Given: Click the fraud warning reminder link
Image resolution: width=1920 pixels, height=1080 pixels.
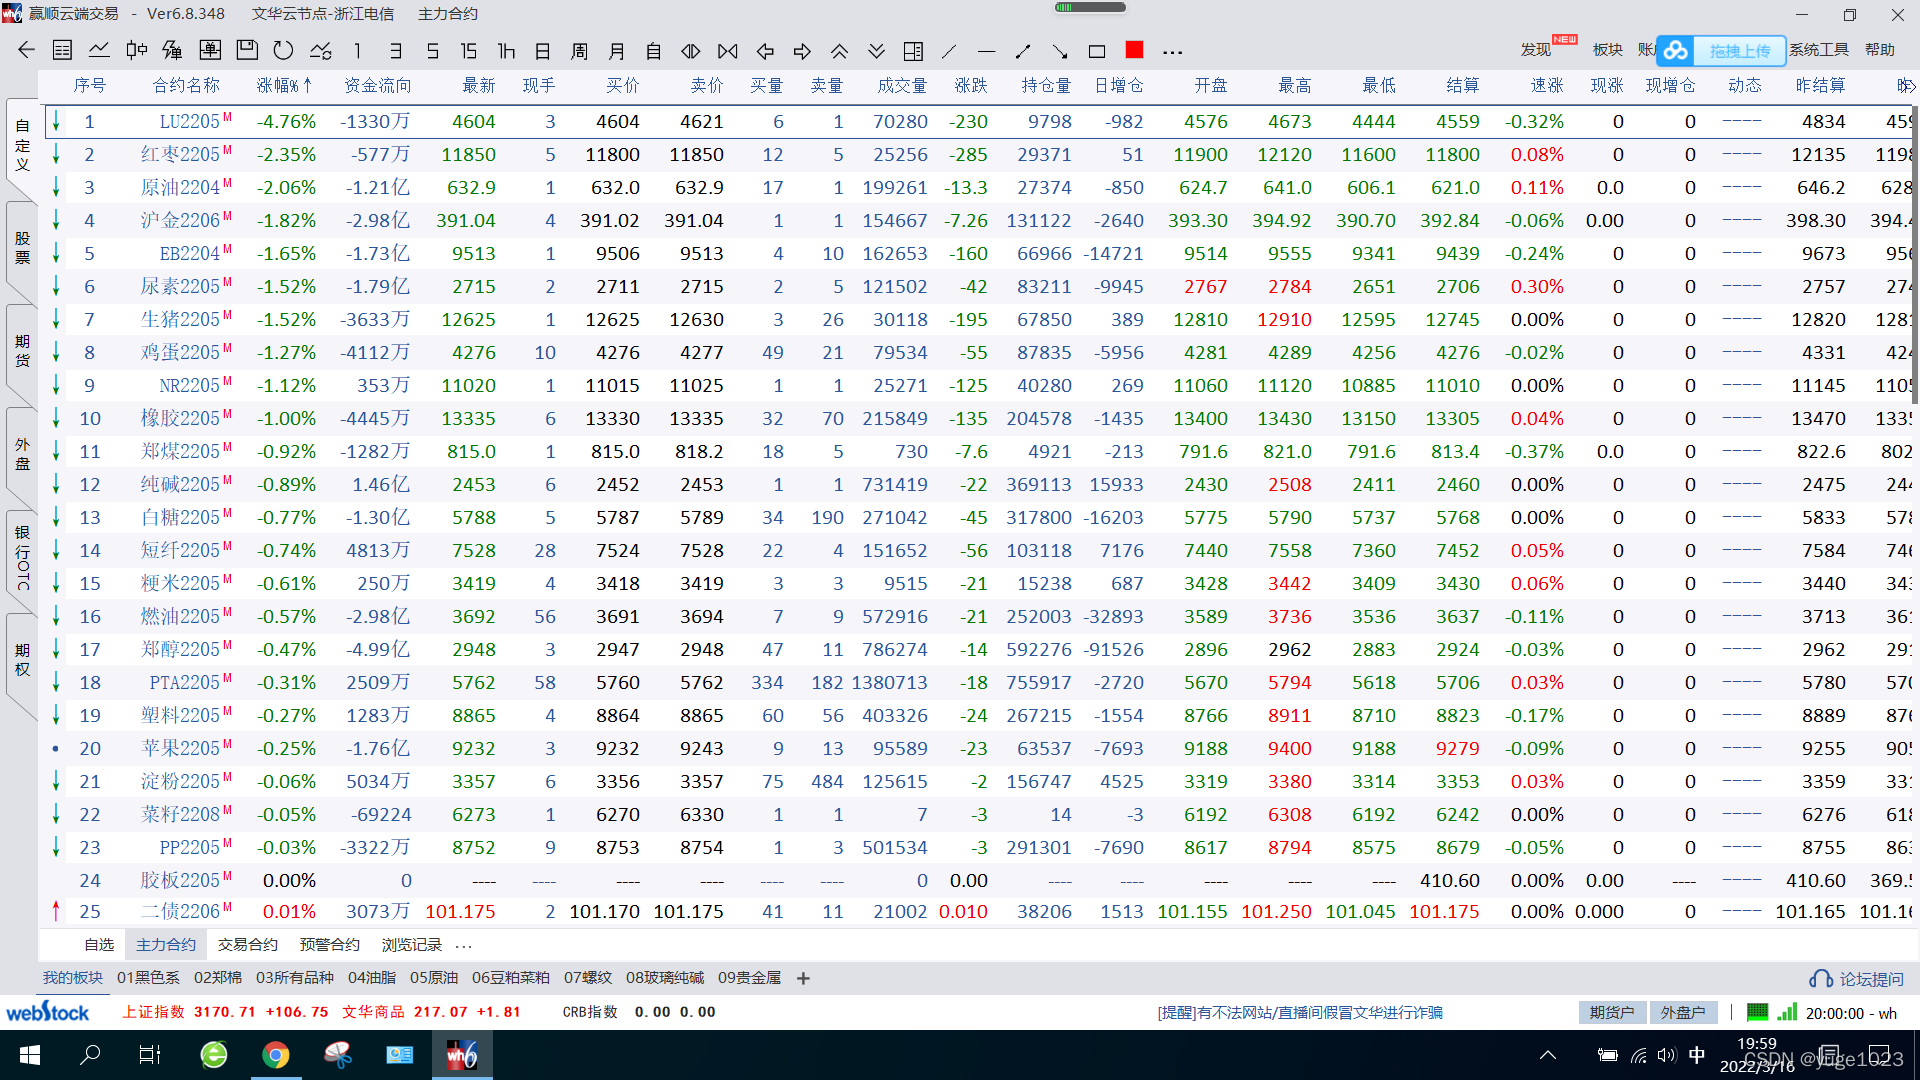Looking at the screenshot, I should click(1300, 1013).
